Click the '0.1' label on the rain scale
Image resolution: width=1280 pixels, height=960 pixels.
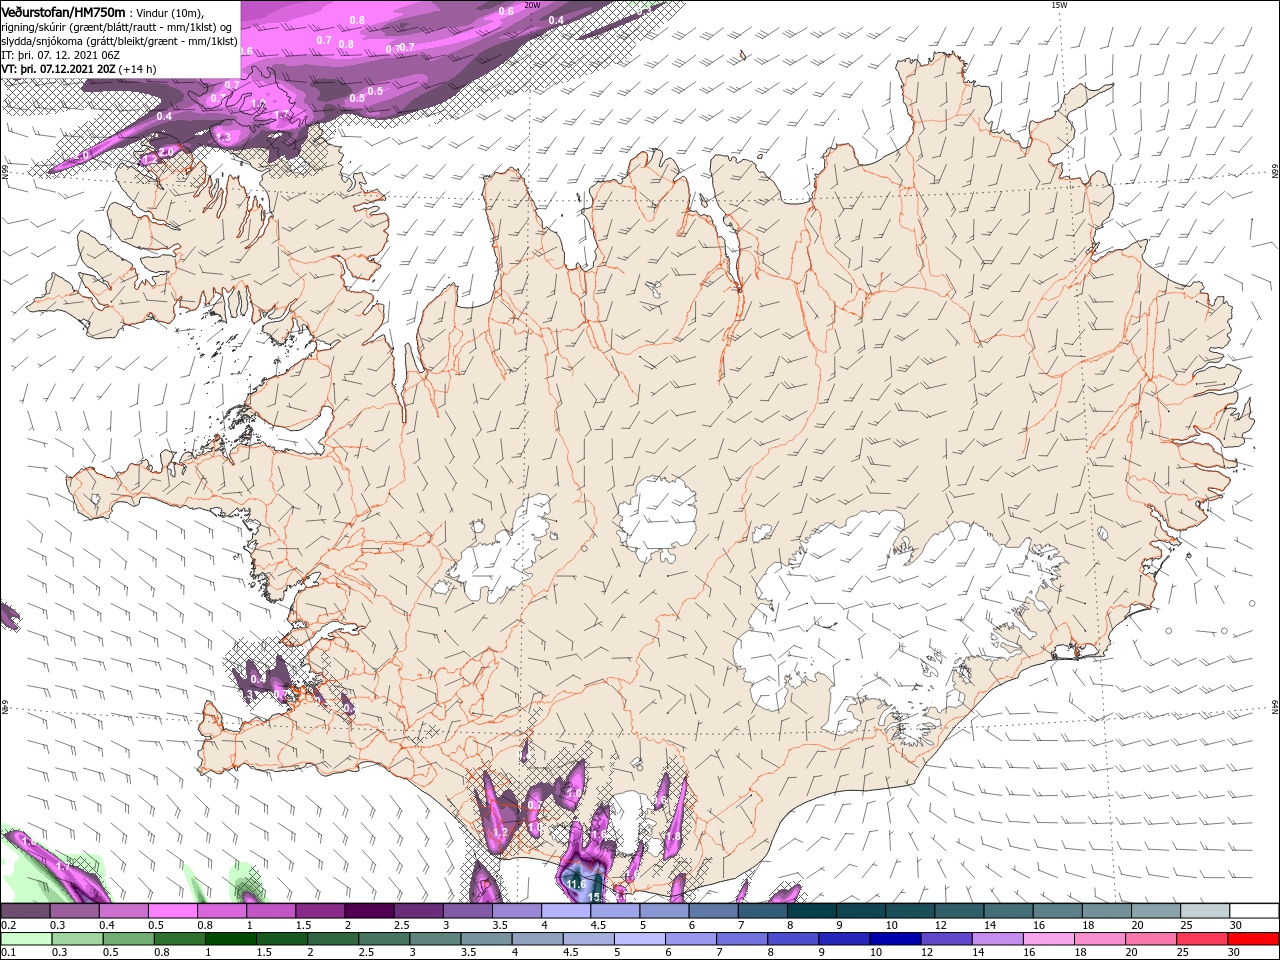[x=8, y=953]
